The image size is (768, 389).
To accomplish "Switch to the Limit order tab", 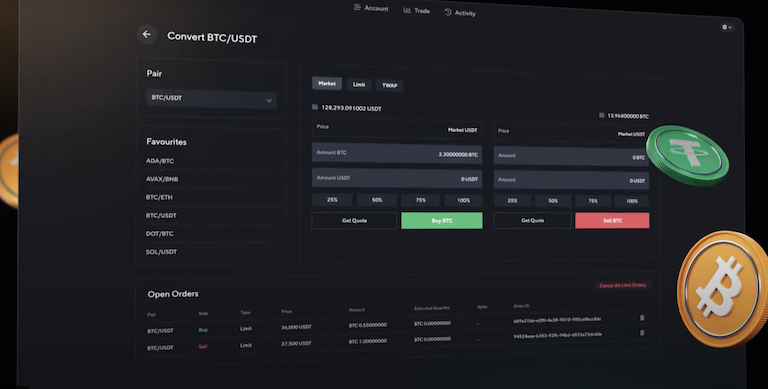I will click(359, 84).
